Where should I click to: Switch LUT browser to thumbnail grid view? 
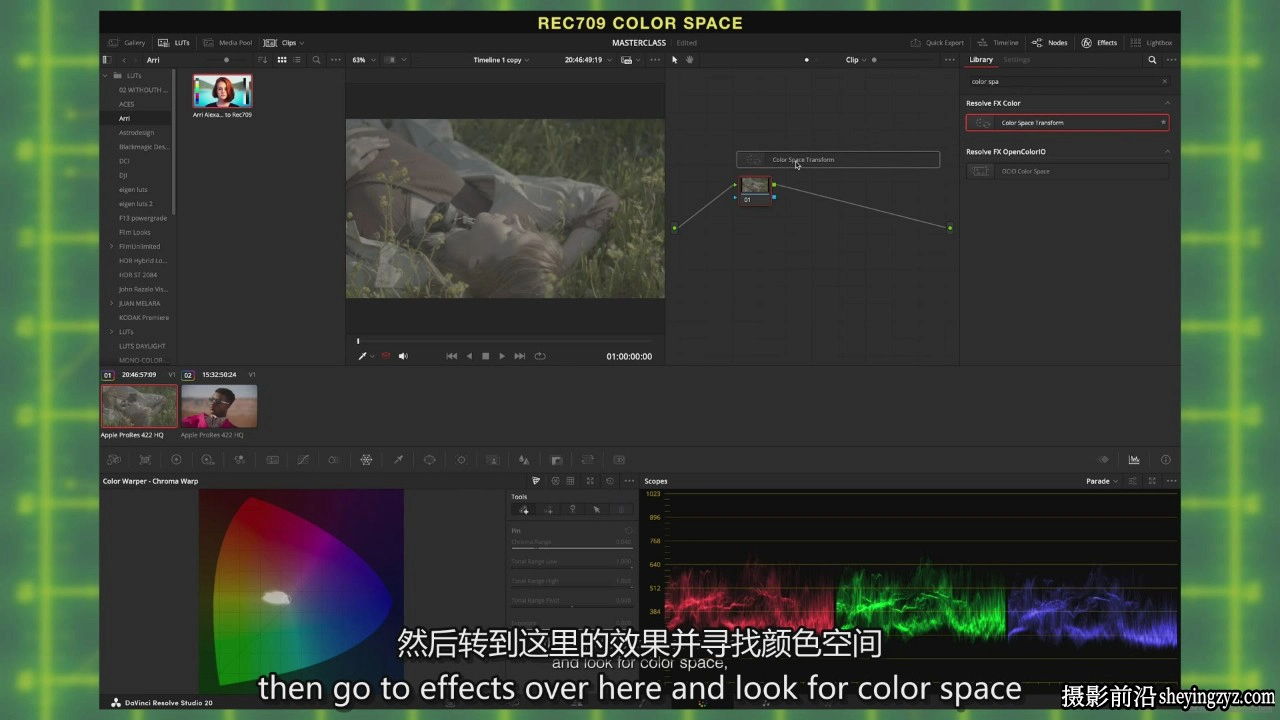click(x=282, y=60)
